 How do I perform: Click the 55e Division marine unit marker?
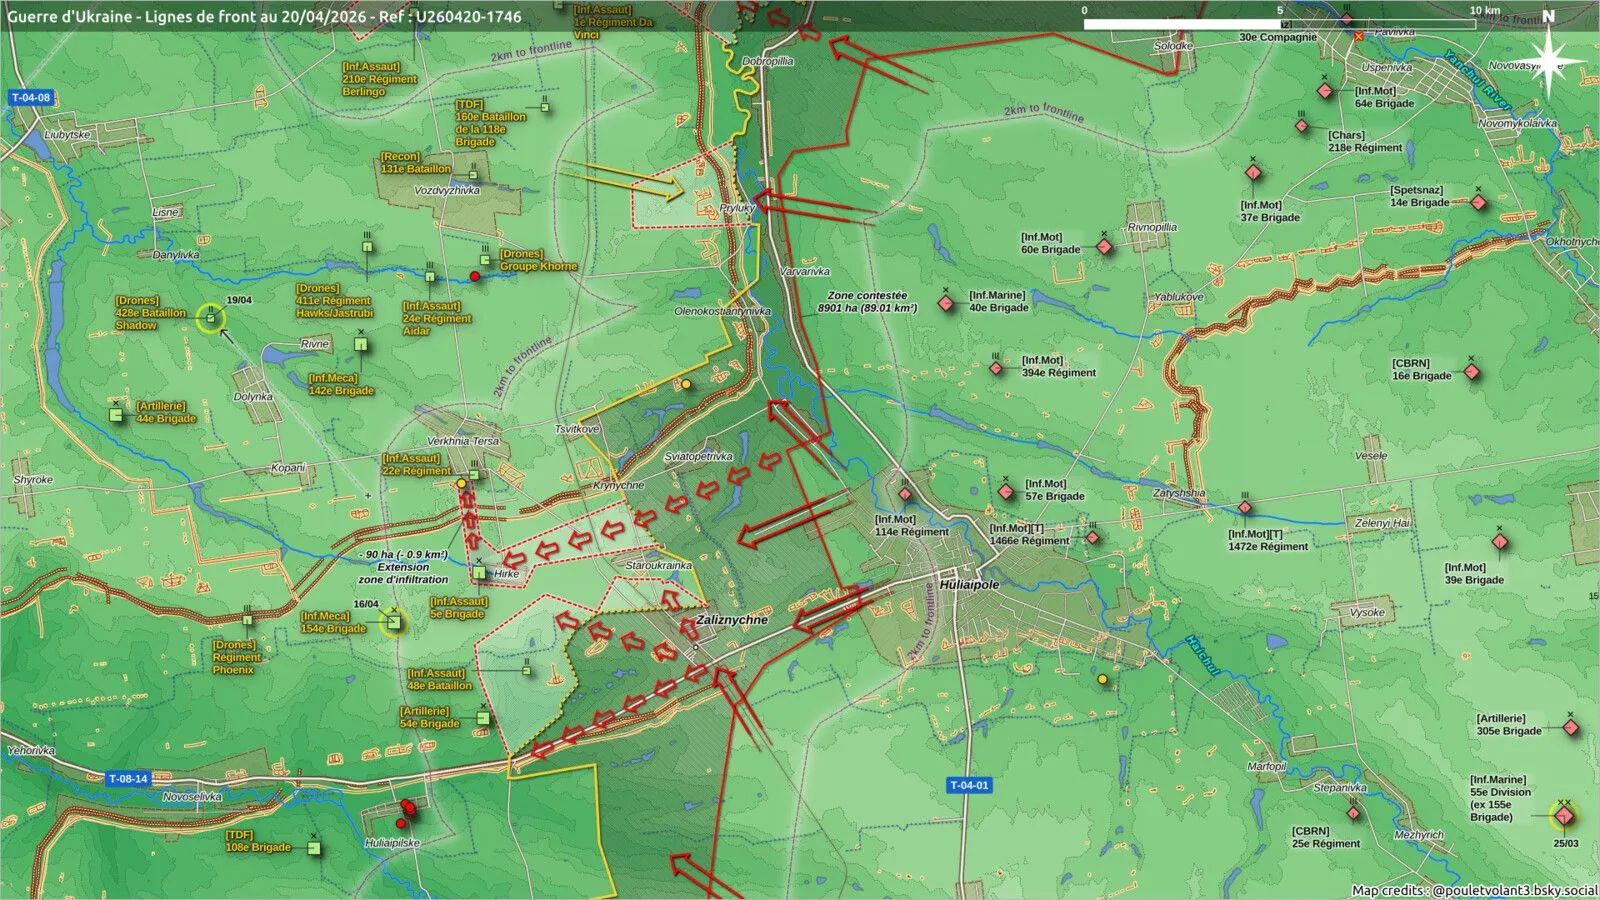[1564, 817]
